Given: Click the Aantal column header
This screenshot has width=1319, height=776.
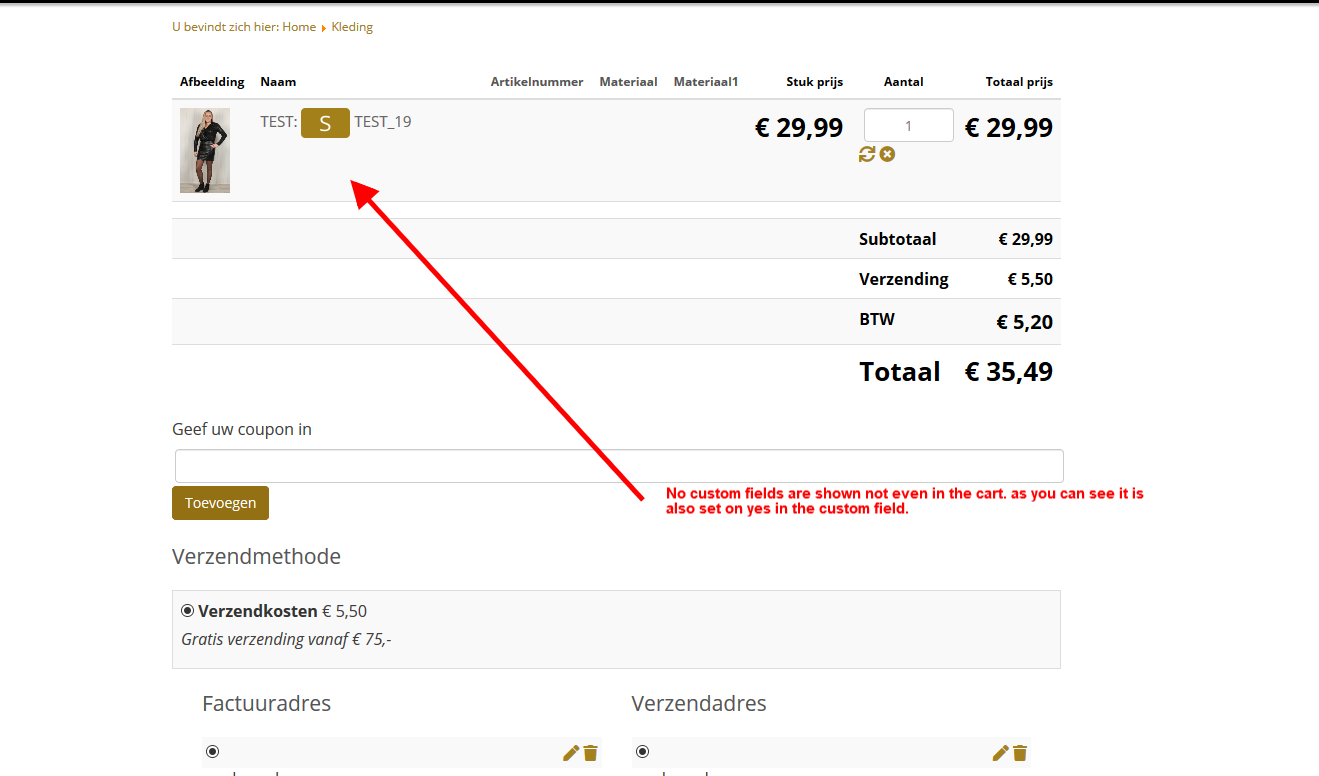Looking at the screenshot, I should pyautogui.click(x=904, y=82).
